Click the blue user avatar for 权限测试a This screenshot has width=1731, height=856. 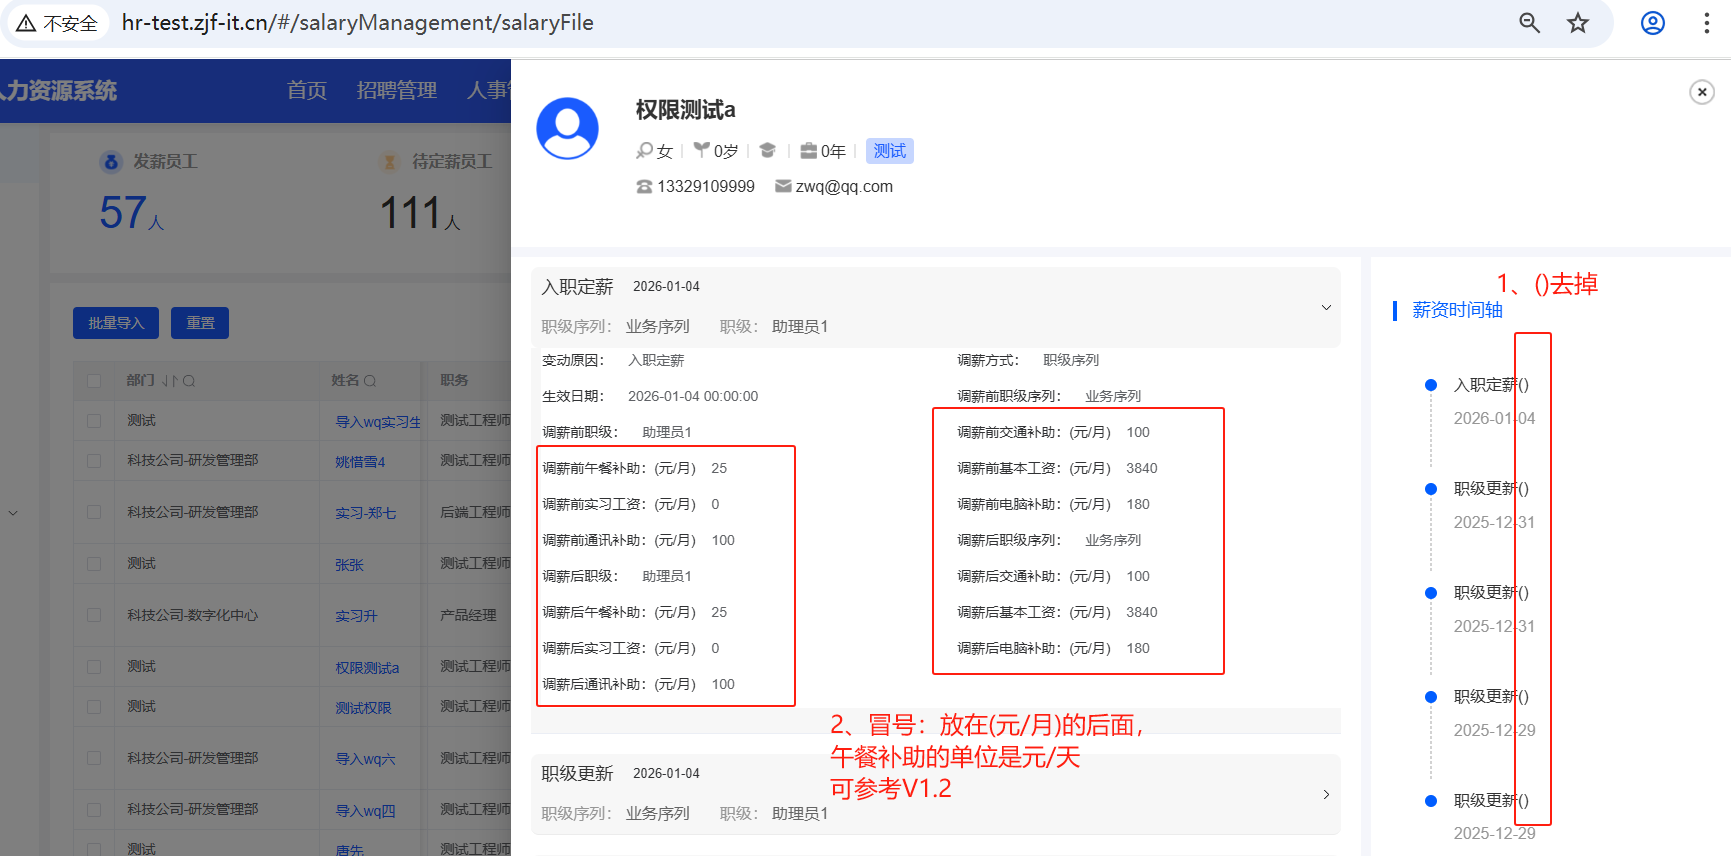tap(567, 128)
